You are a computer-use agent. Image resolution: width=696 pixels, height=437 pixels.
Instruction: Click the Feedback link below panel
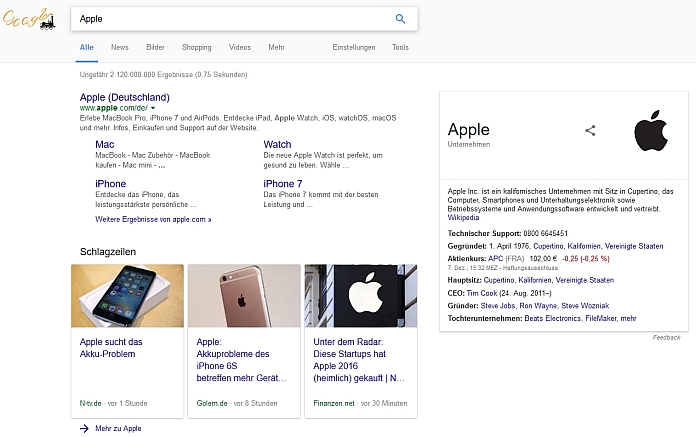[666, 338]
